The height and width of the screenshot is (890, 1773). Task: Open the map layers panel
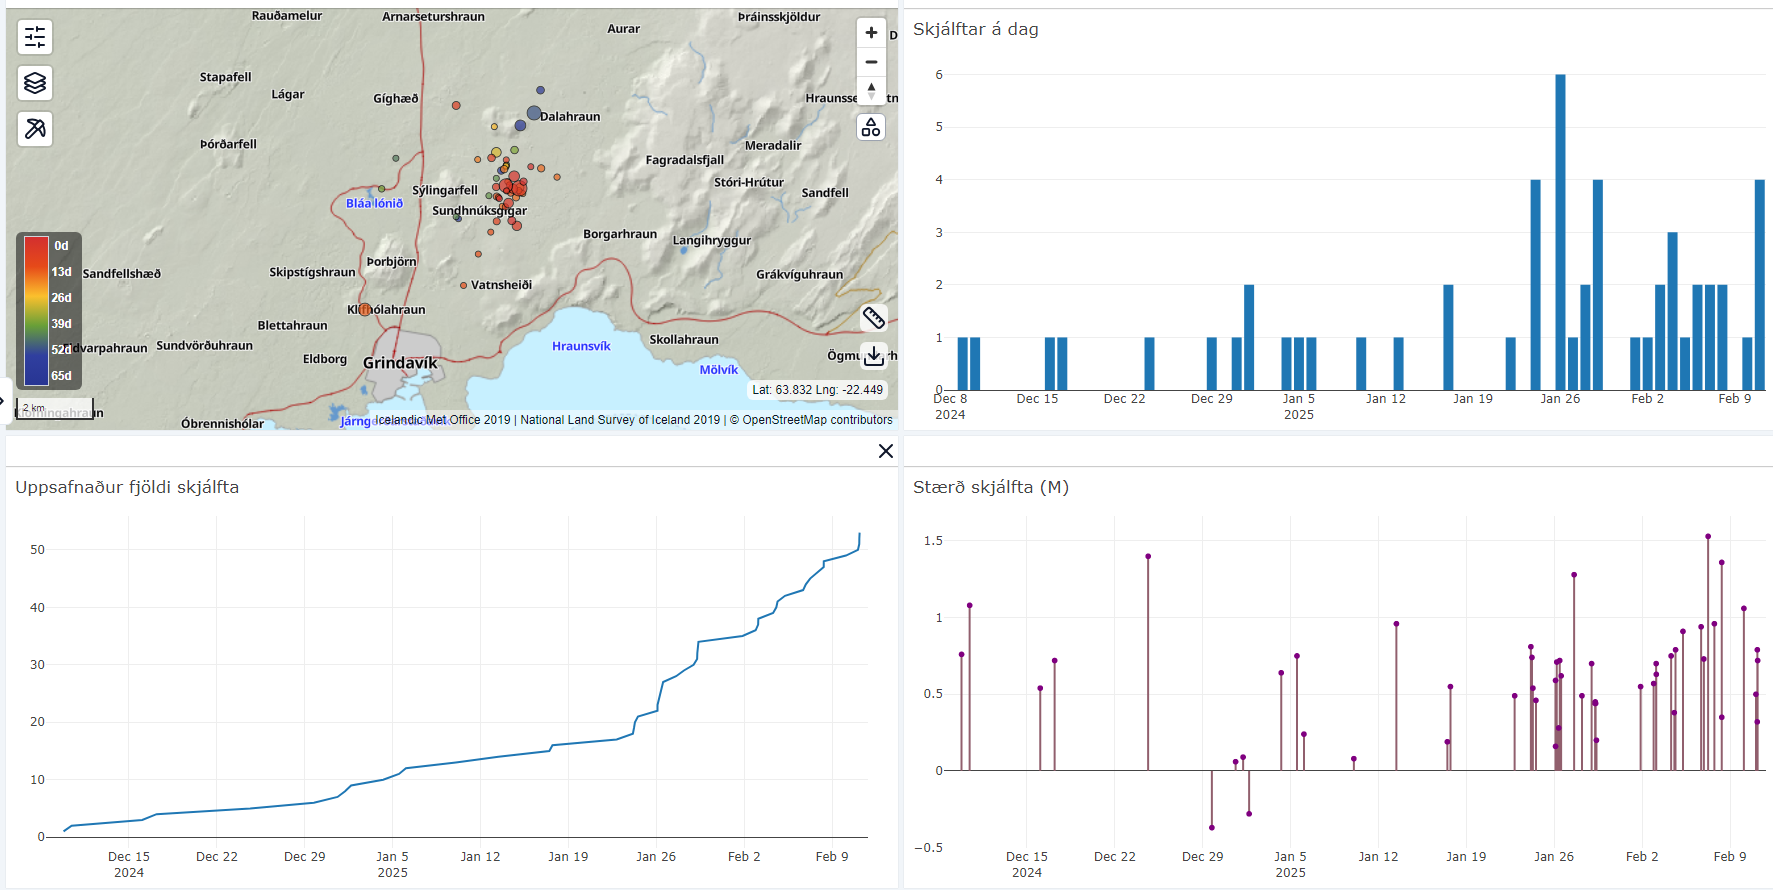(x=35, y=83)
